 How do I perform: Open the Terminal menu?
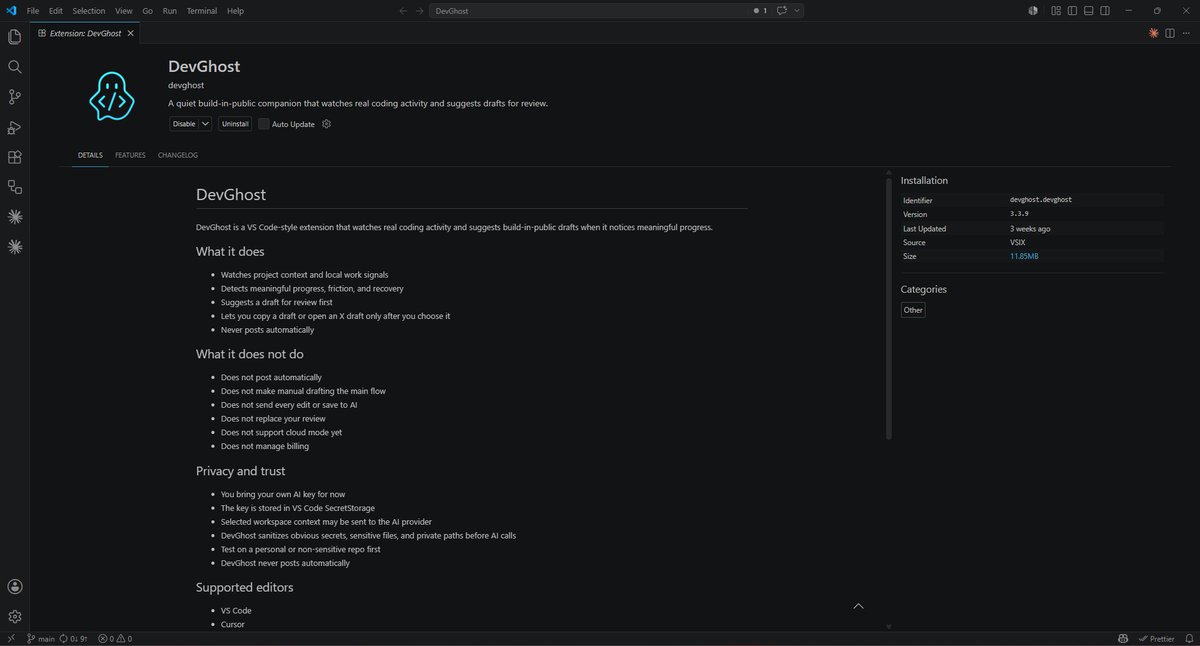tap(202, 11)
